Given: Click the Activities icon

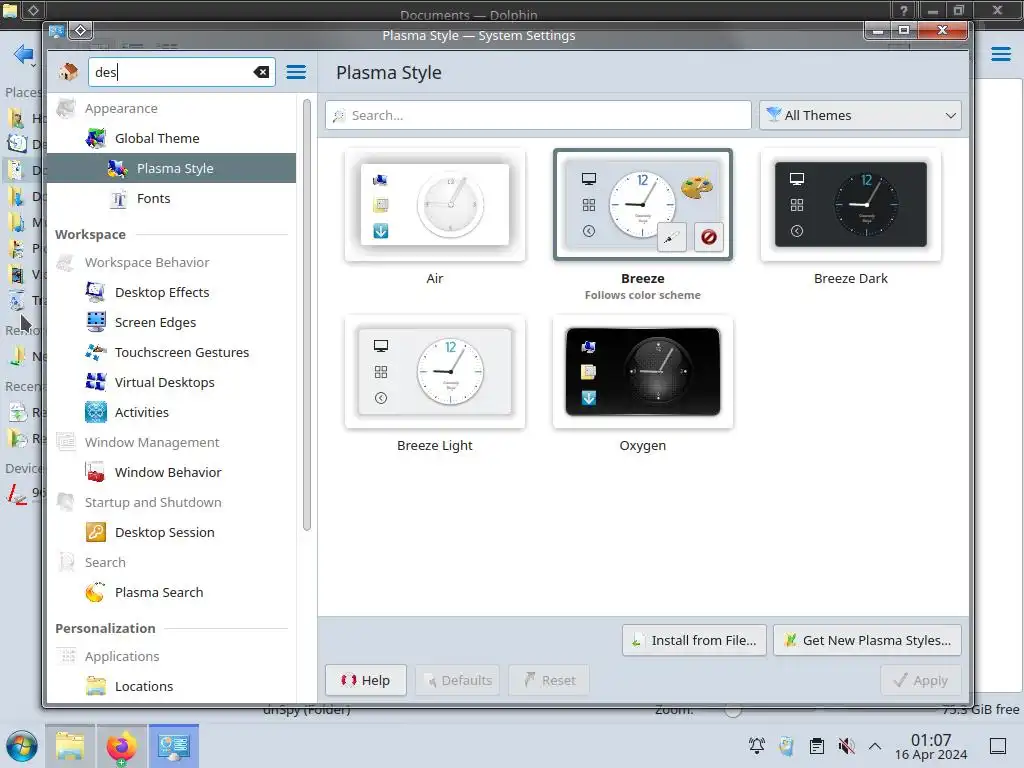Looking at the screenshot, I should coord(96,413).
